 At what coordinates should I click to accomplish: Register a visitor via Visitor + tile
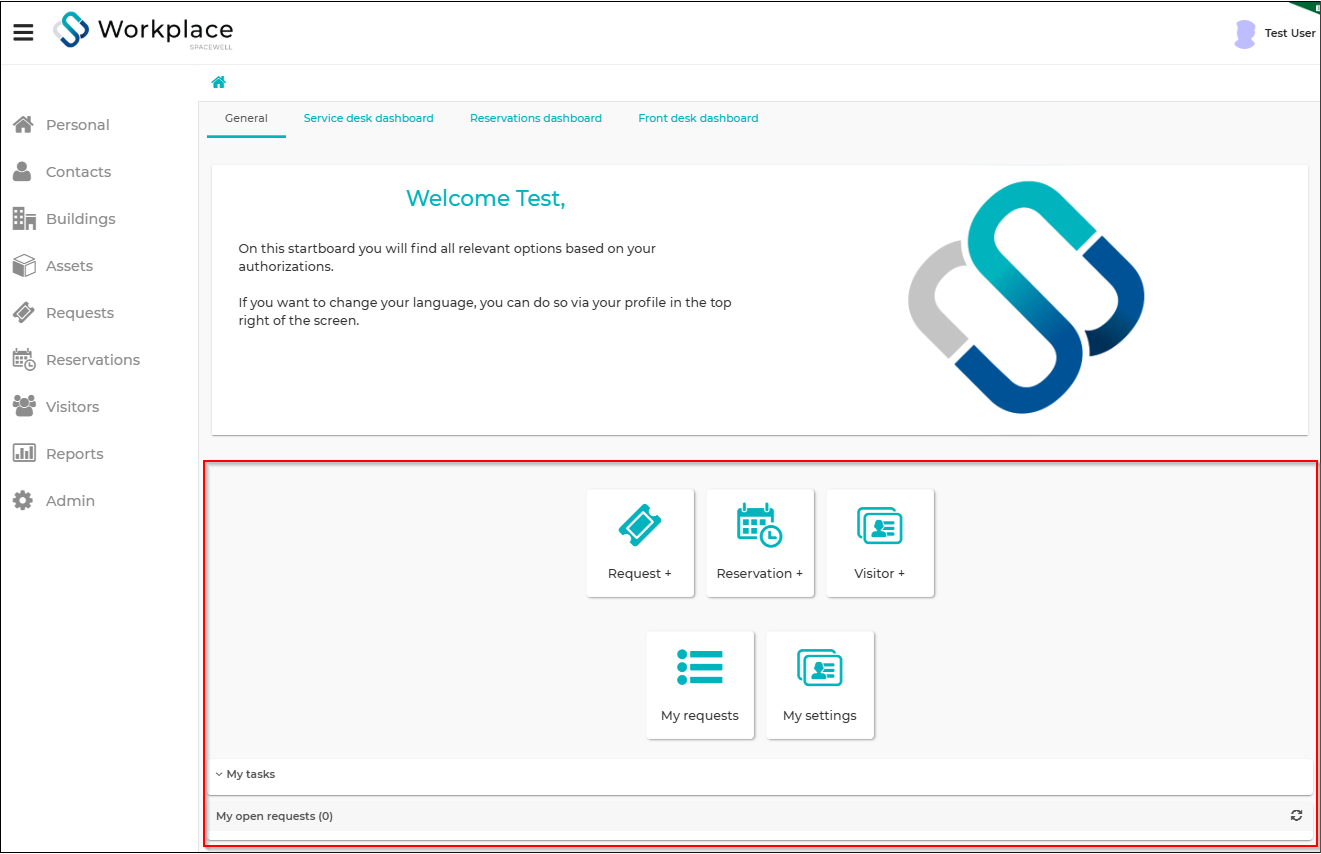880,543
